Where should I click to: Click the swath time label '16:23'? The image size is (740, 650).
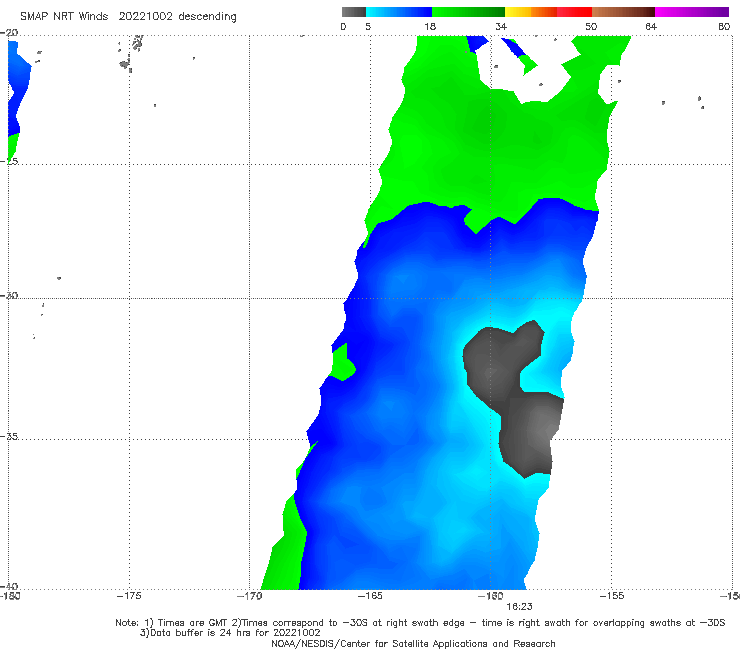(519, 607)
